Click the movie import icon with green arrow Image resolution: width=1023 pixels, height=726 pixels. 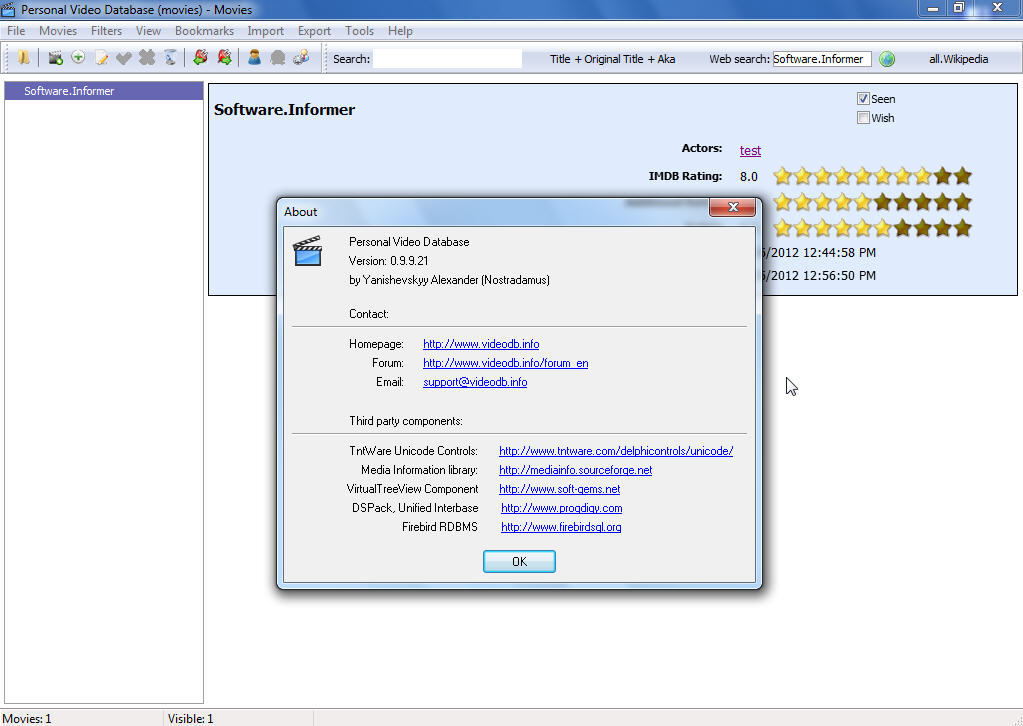200,57
